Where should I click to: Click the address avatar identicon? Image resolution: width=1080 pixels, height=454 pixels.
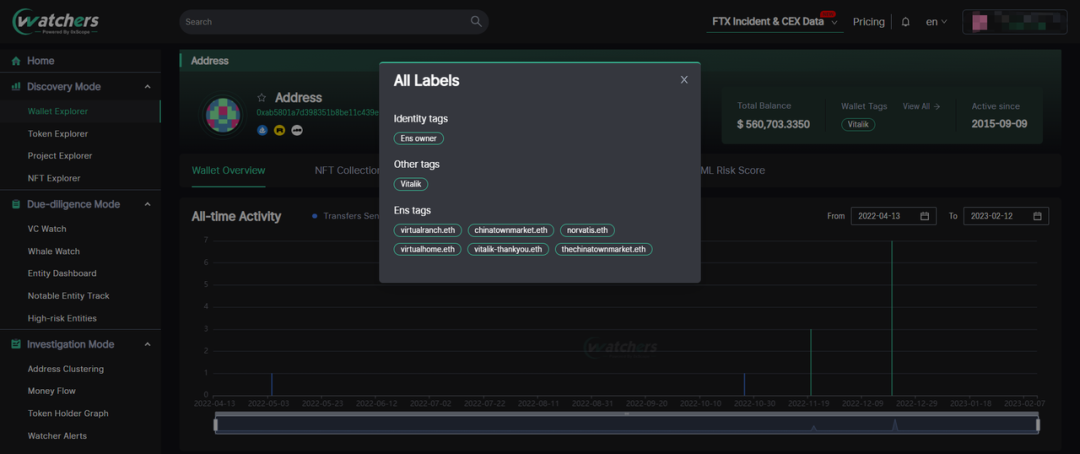[x=223, y=115]
